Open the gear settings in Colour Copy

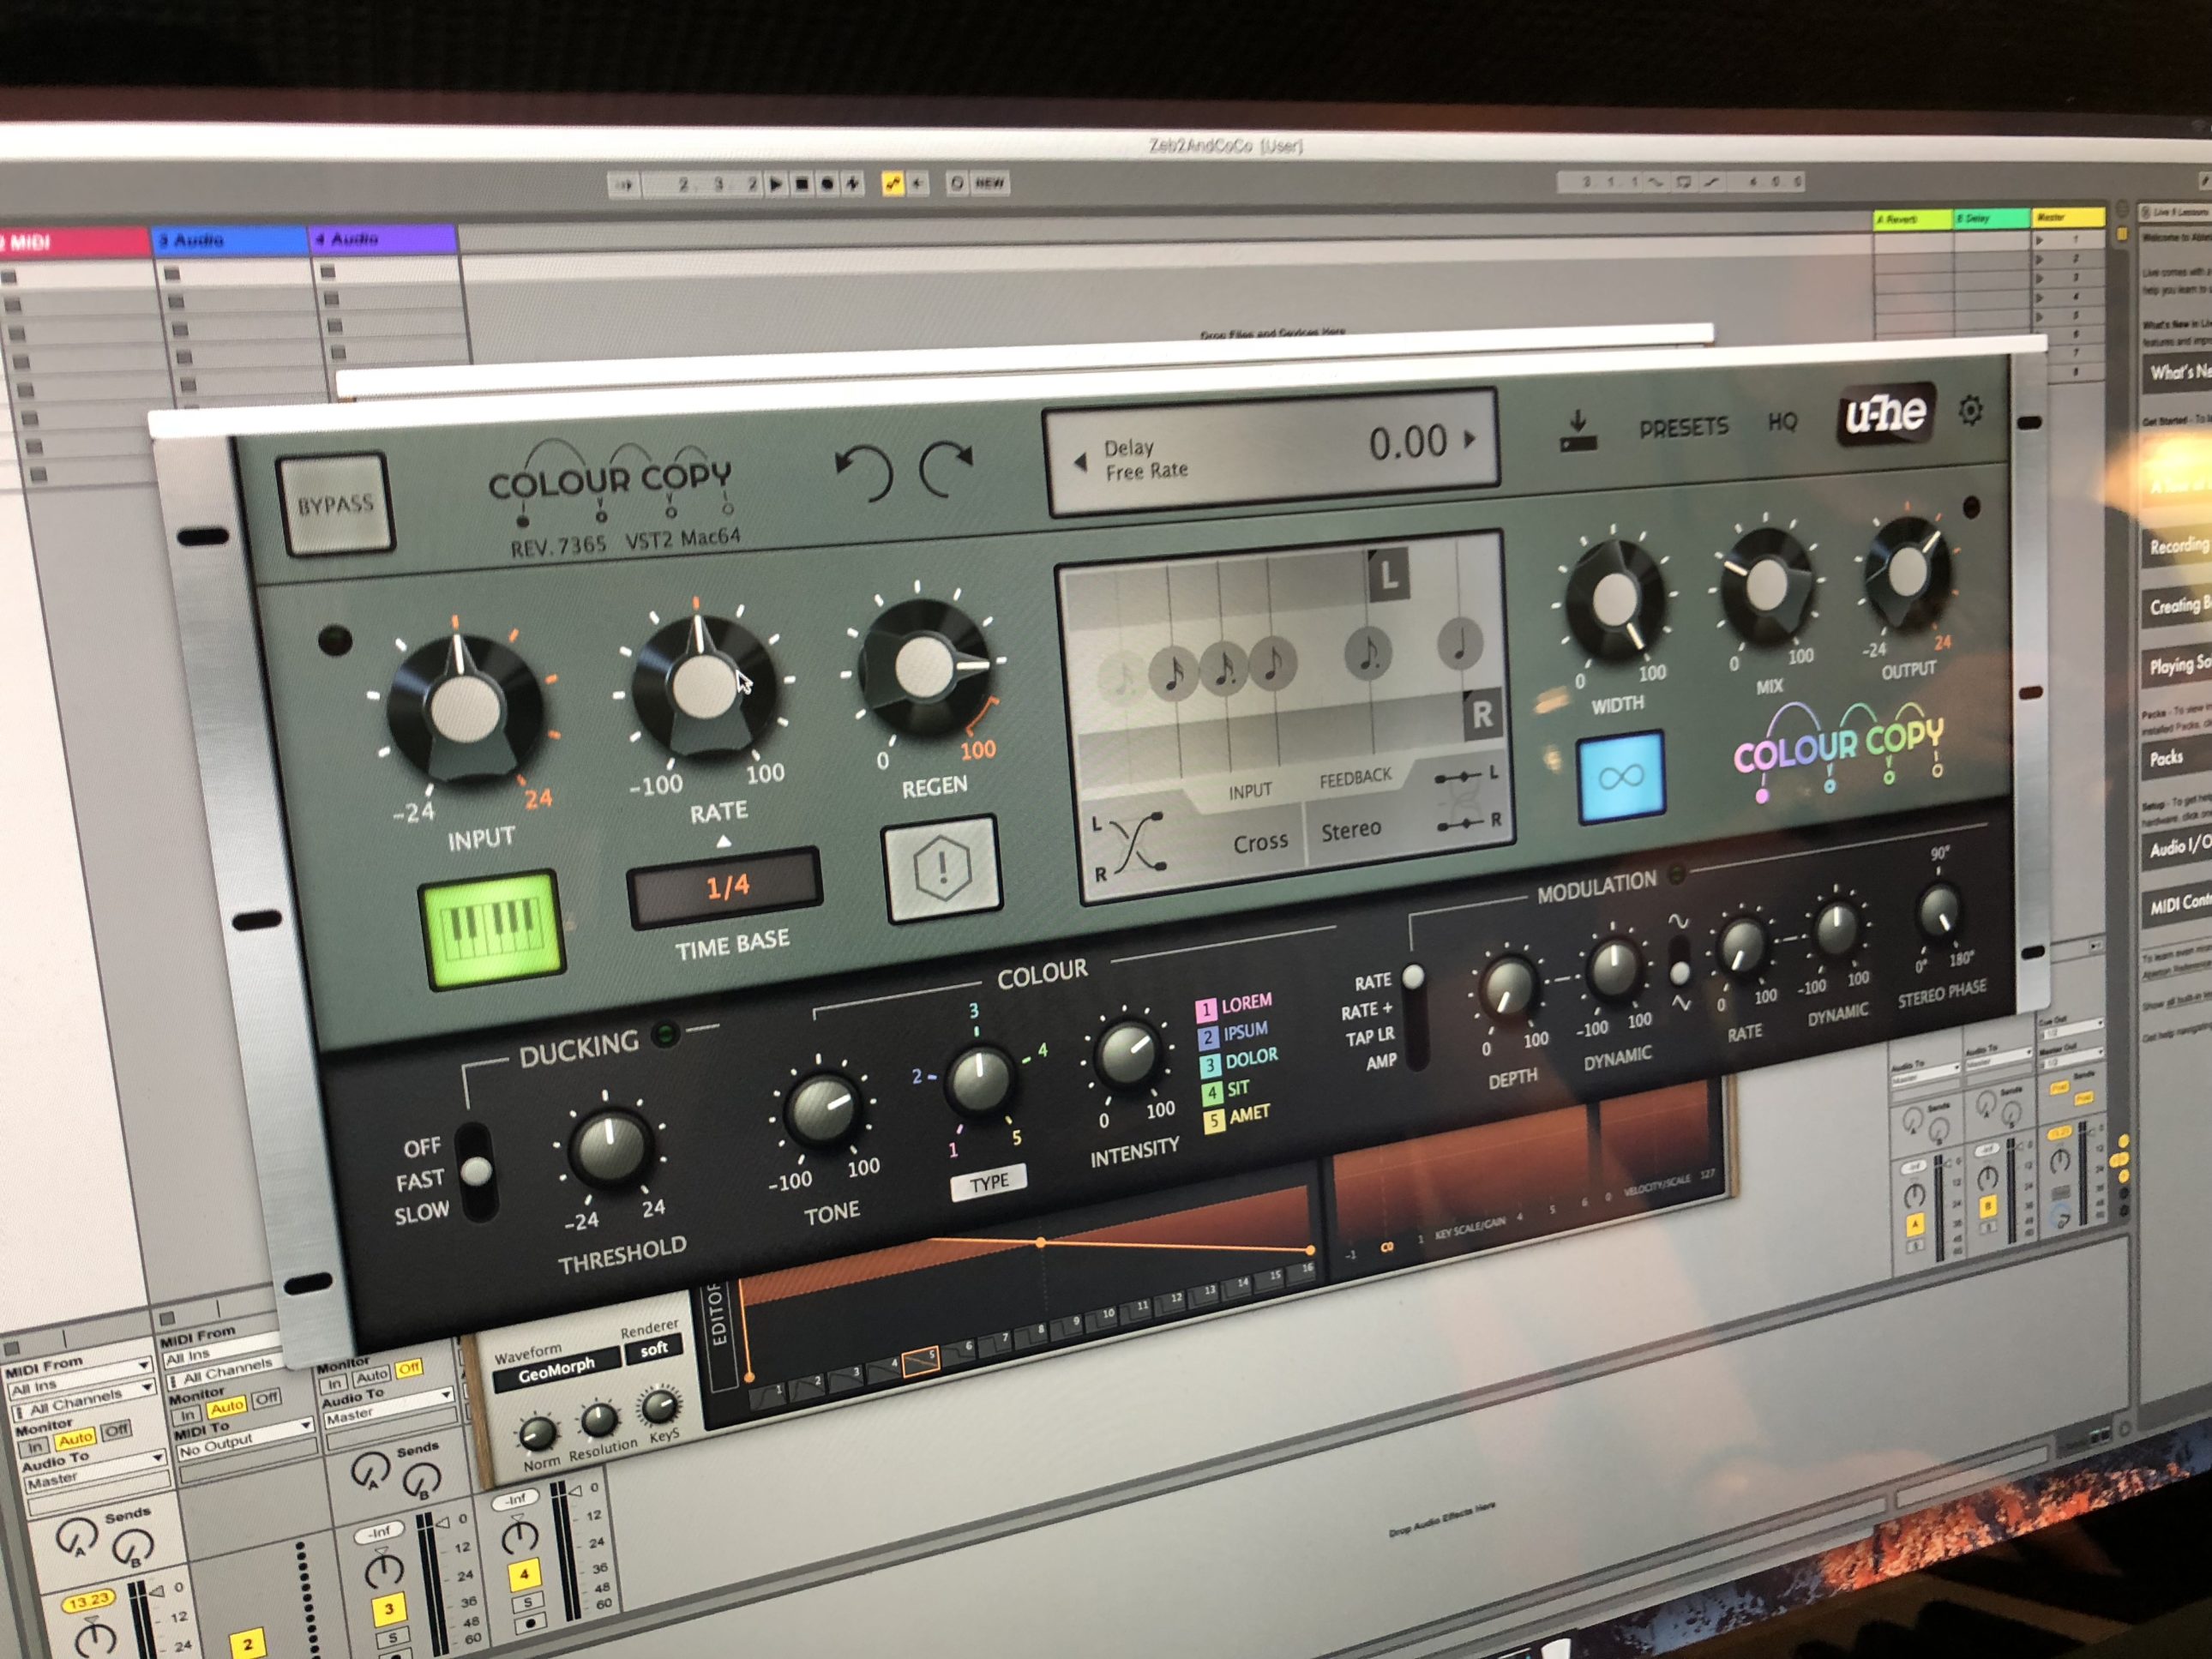[1970, 409]
